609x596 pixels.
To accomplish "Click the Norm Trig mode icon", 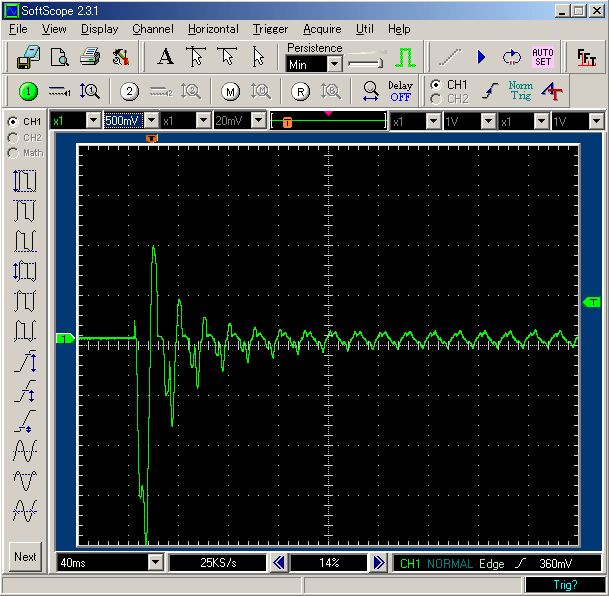I will coord(520,91).
